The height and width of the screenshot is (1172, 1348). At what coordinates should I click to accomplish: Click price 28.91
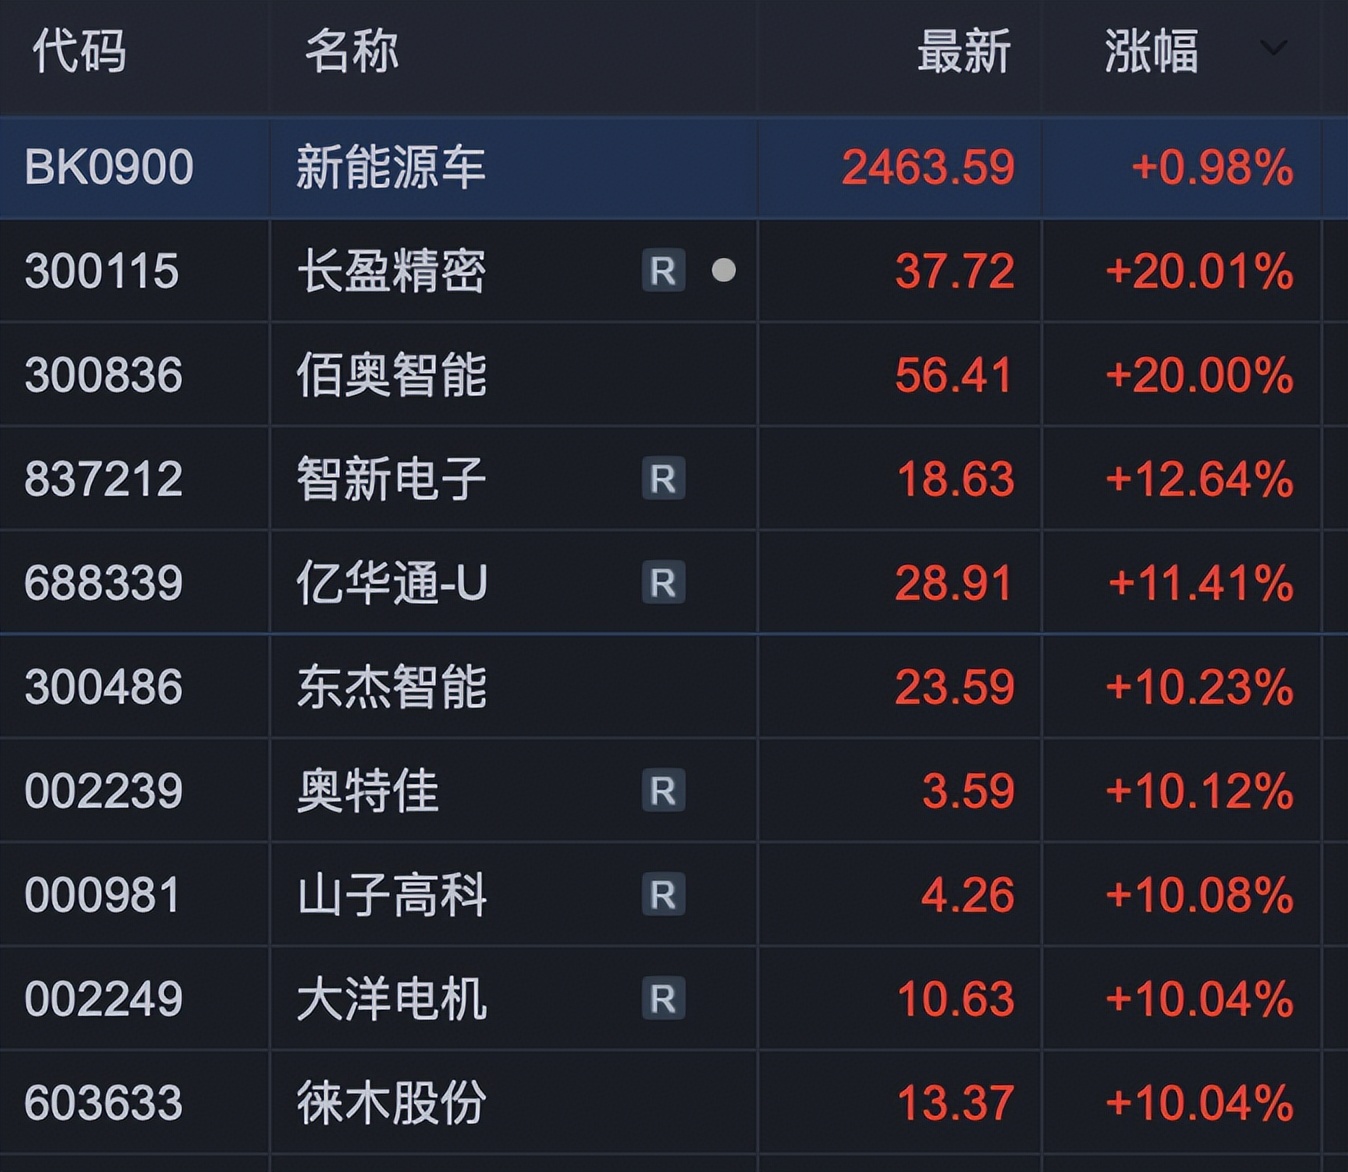coord(954,583)
